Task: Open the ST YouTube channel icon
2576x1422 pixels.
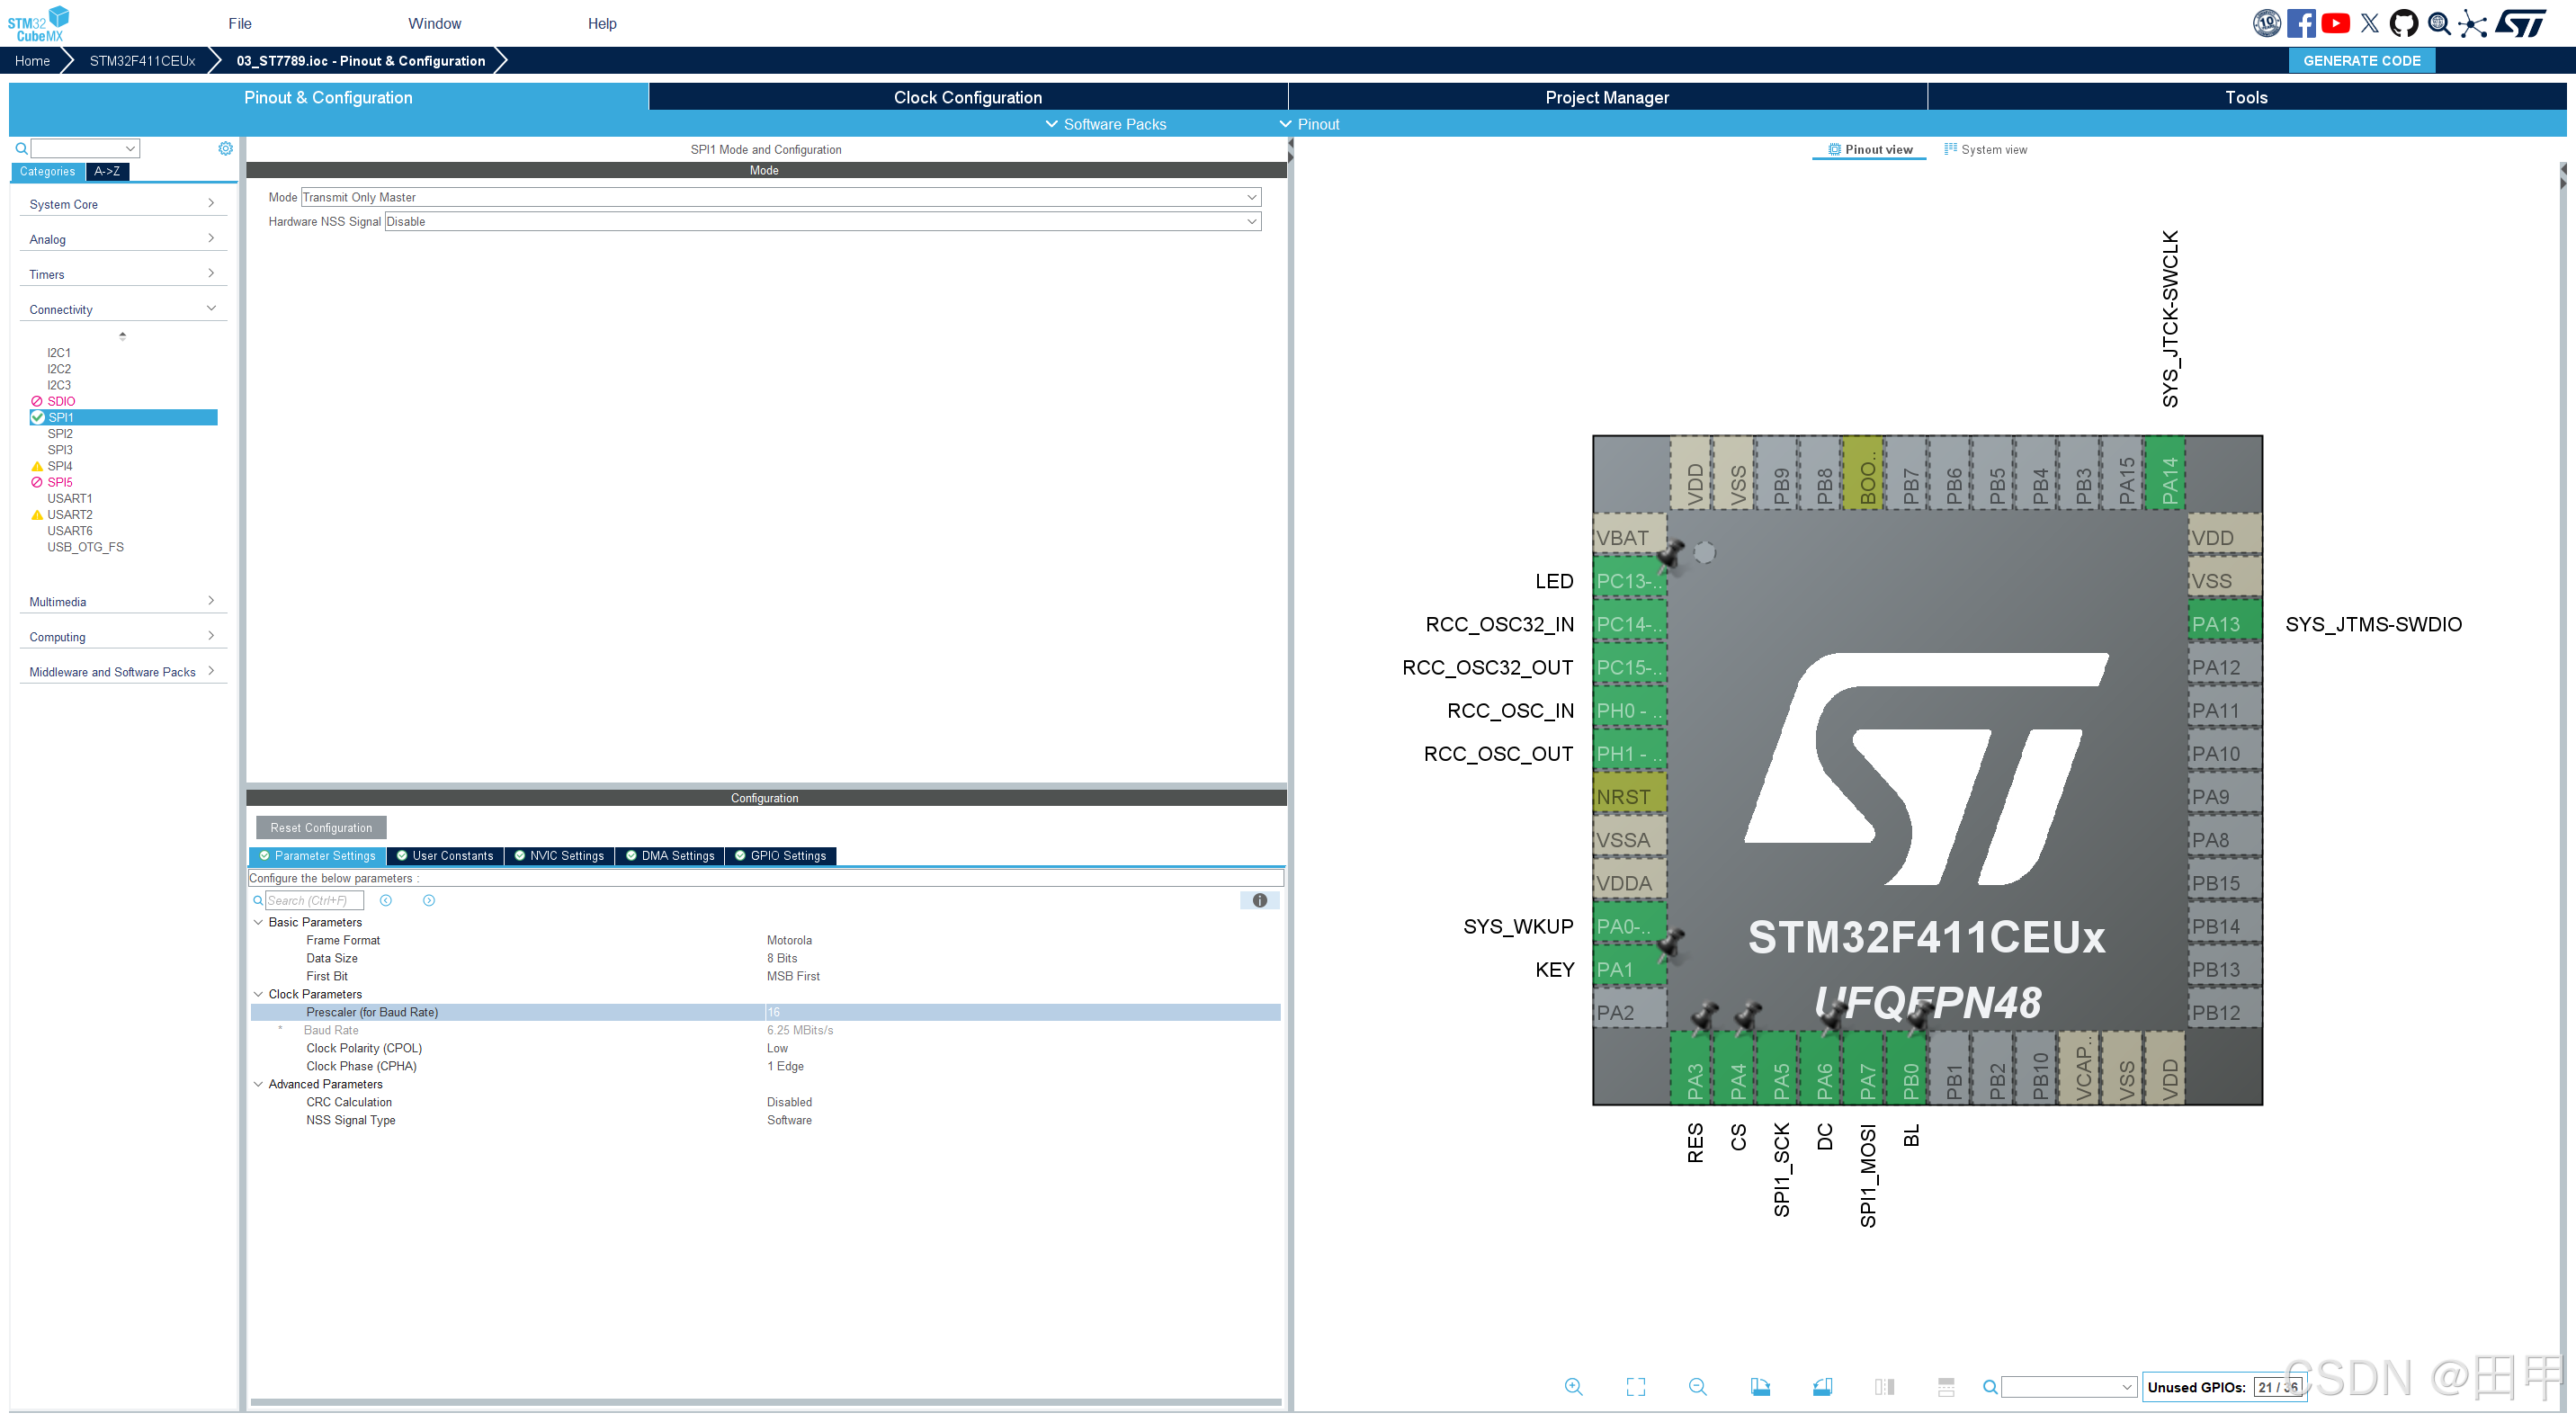Action: pos(2335,23)
